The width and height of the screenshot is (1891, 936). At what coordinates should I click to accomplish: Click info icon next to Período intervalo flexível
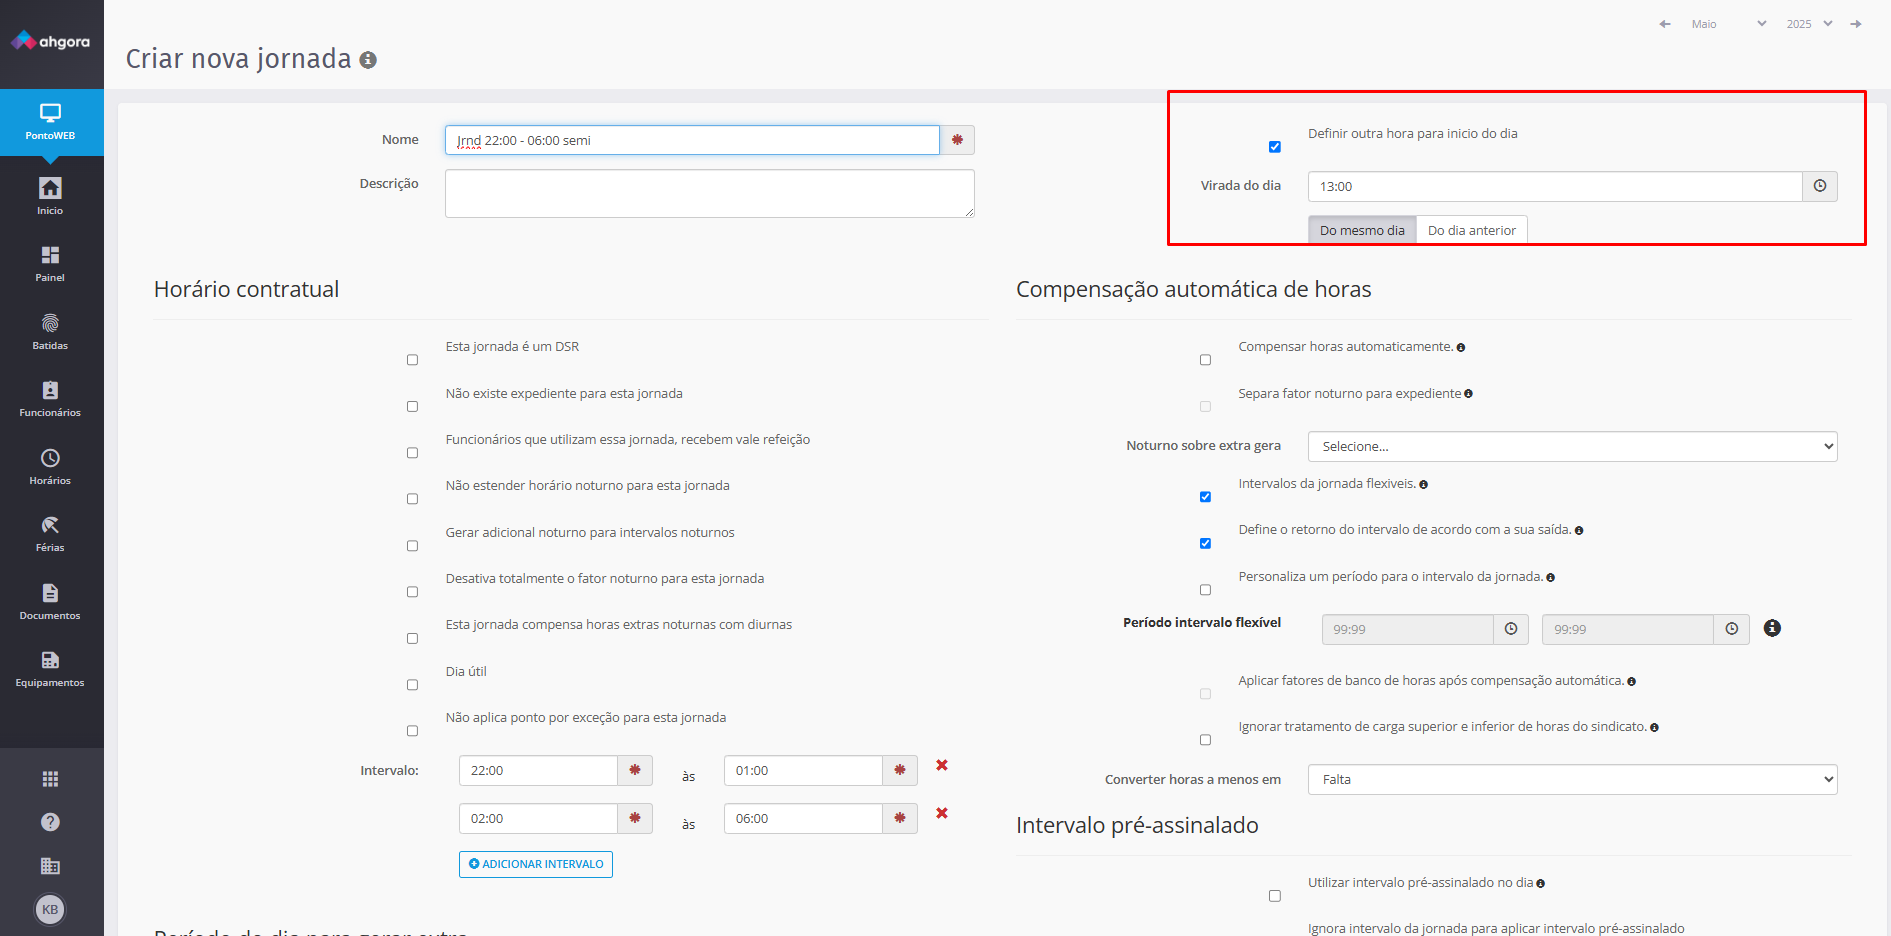(1772, 628)
